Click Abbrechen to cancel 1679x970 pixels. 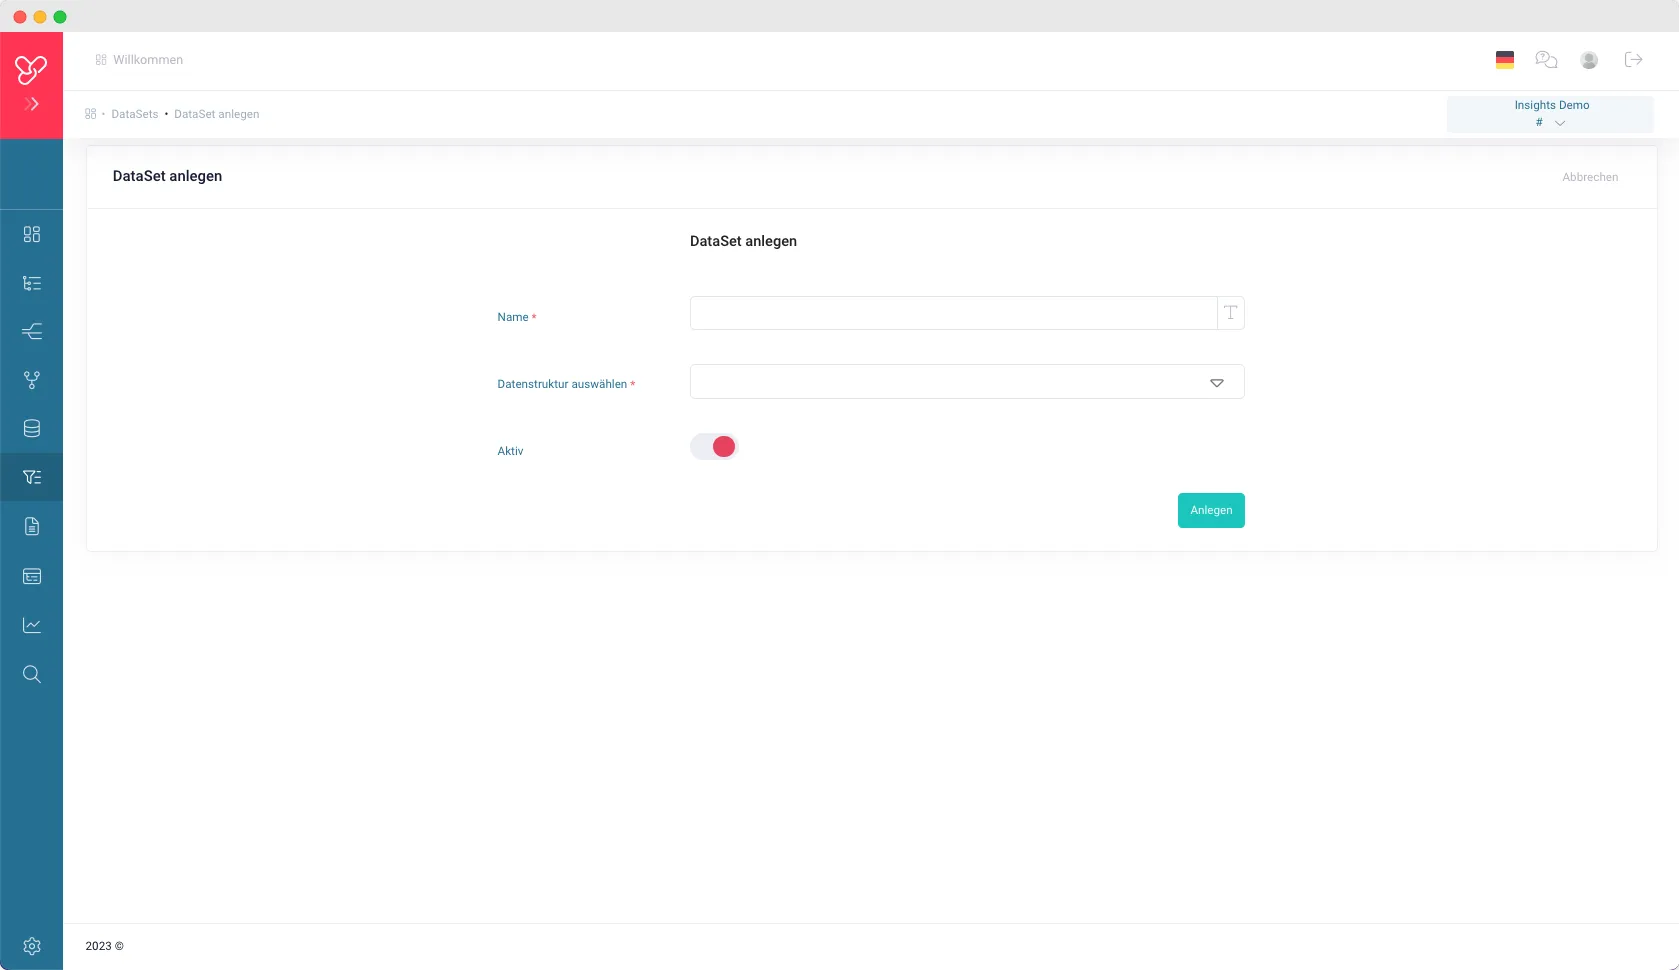[x=1590, y=177]
